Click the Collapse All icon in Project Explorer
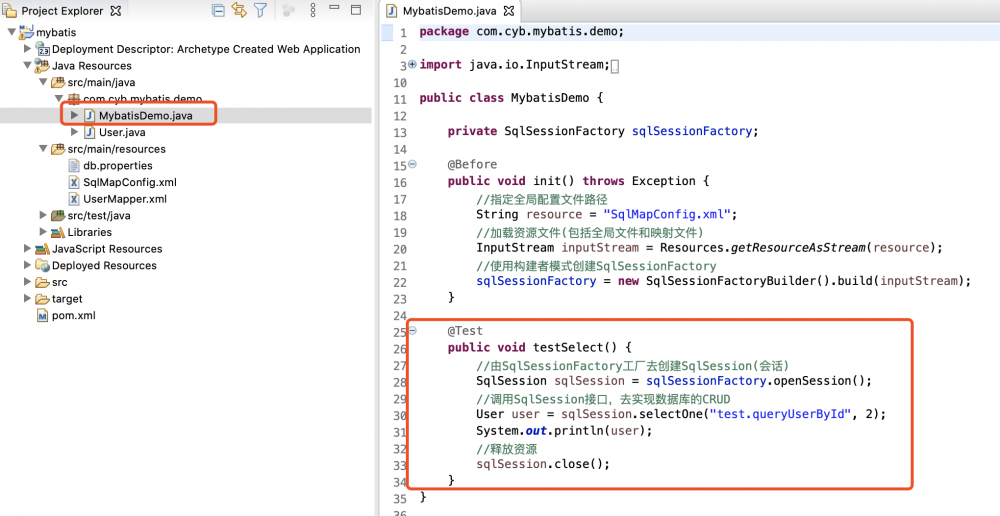The height and width of the screenshot is (516, 1000). 218,10
